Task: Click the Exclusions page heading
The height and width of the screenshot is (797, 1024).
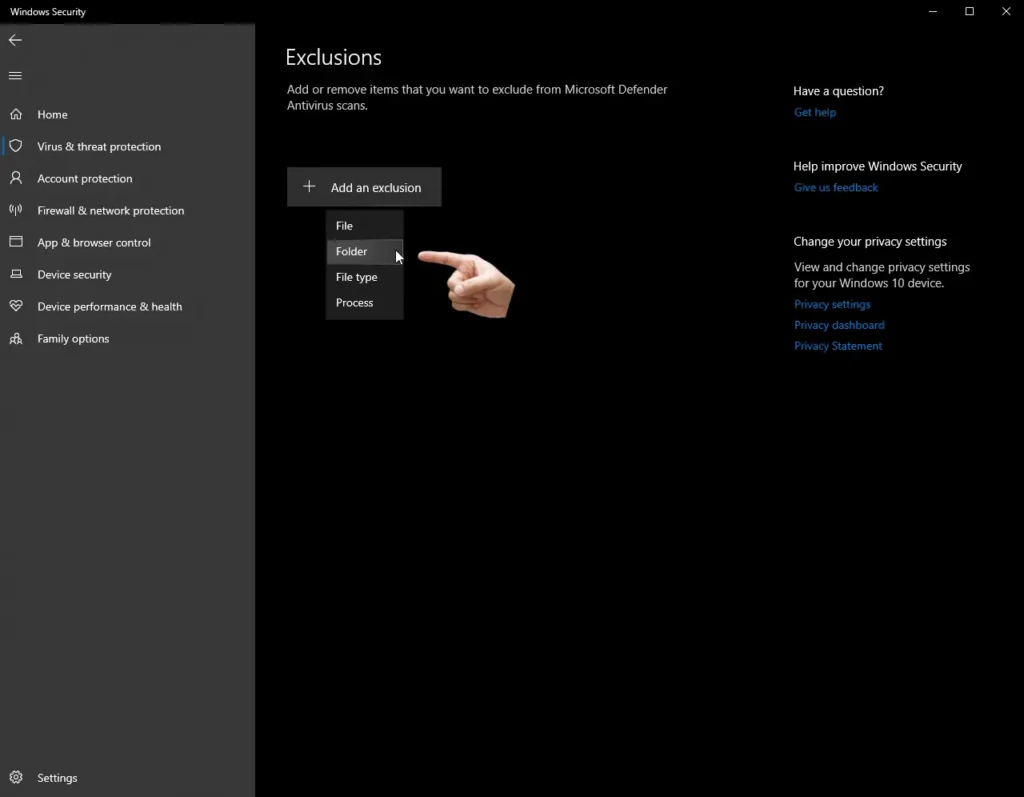Action: click(333, 57)
